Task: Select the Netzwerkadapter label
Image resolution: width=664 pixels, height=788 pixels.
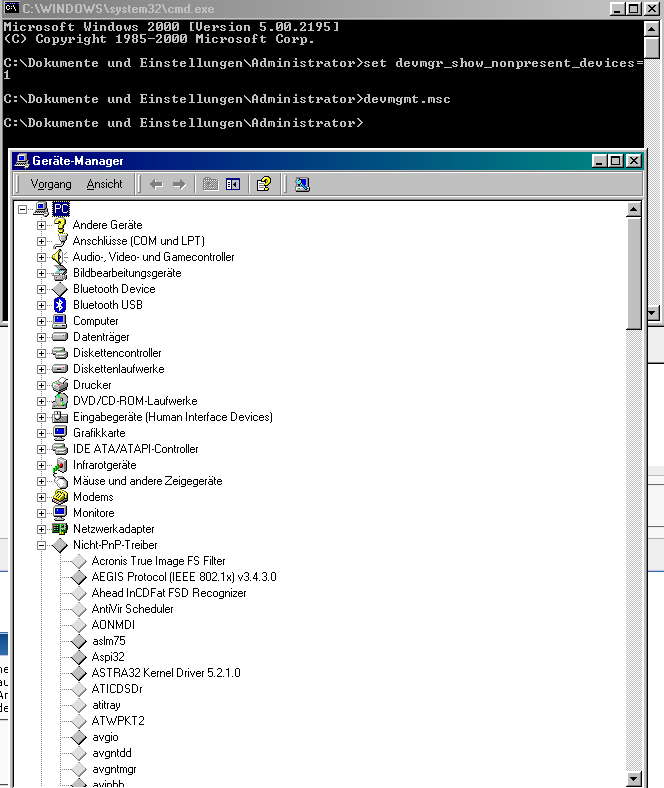Action: click(x=114, y=529)
